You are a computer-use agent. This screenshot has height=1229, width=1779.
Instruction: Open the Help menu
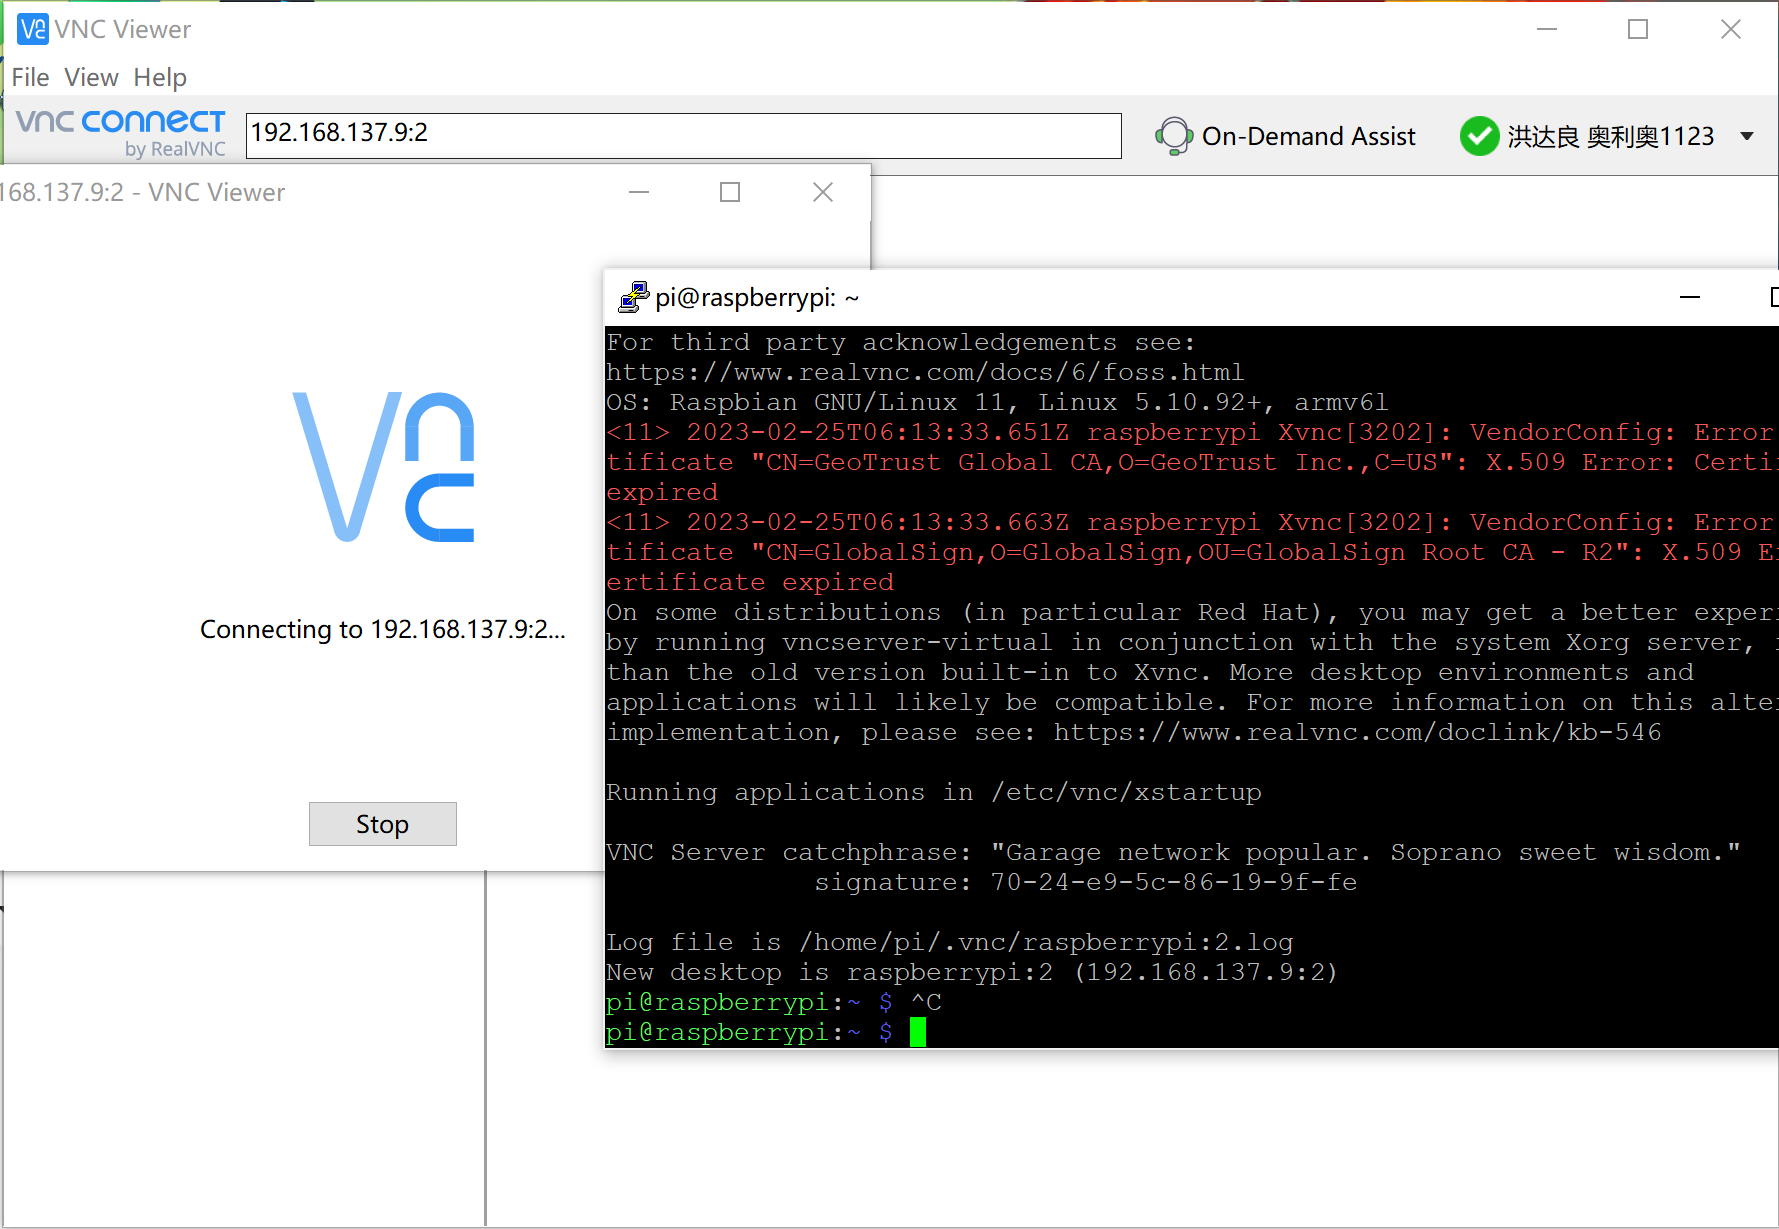click(160, 77)
